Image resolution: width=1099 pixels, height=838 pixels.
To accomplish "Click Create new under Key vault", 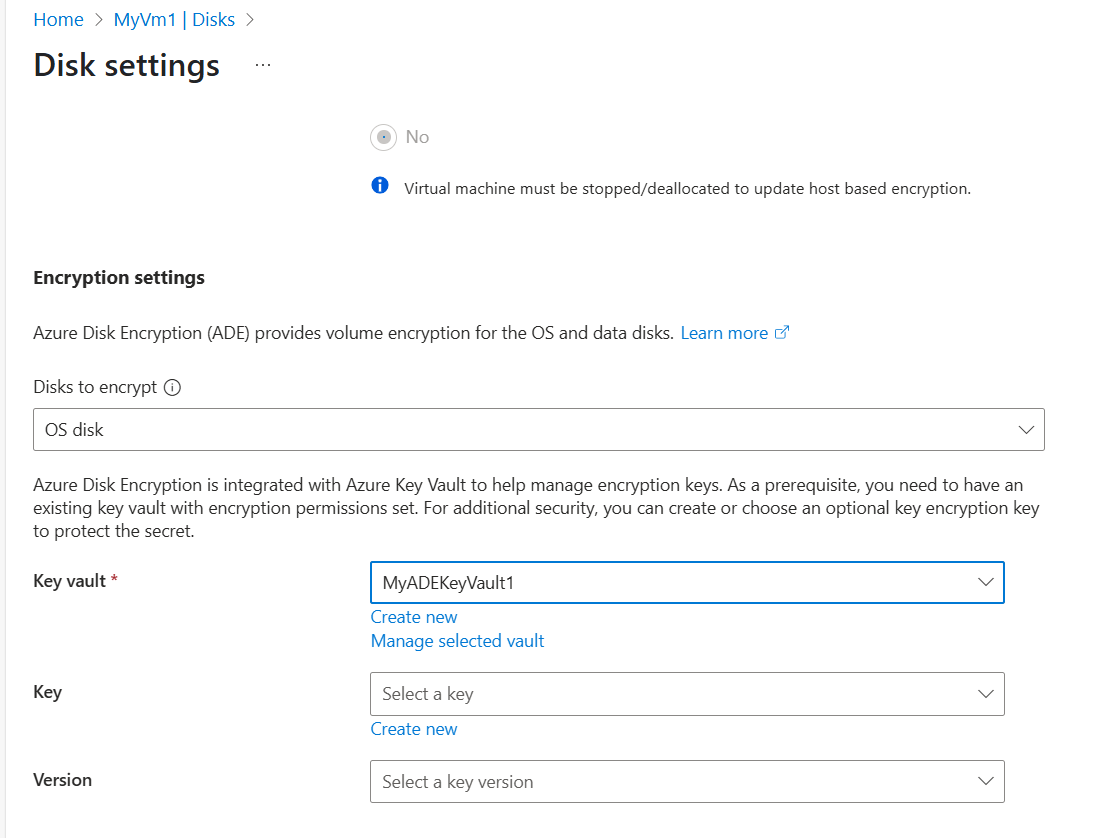I will [414, 617].
